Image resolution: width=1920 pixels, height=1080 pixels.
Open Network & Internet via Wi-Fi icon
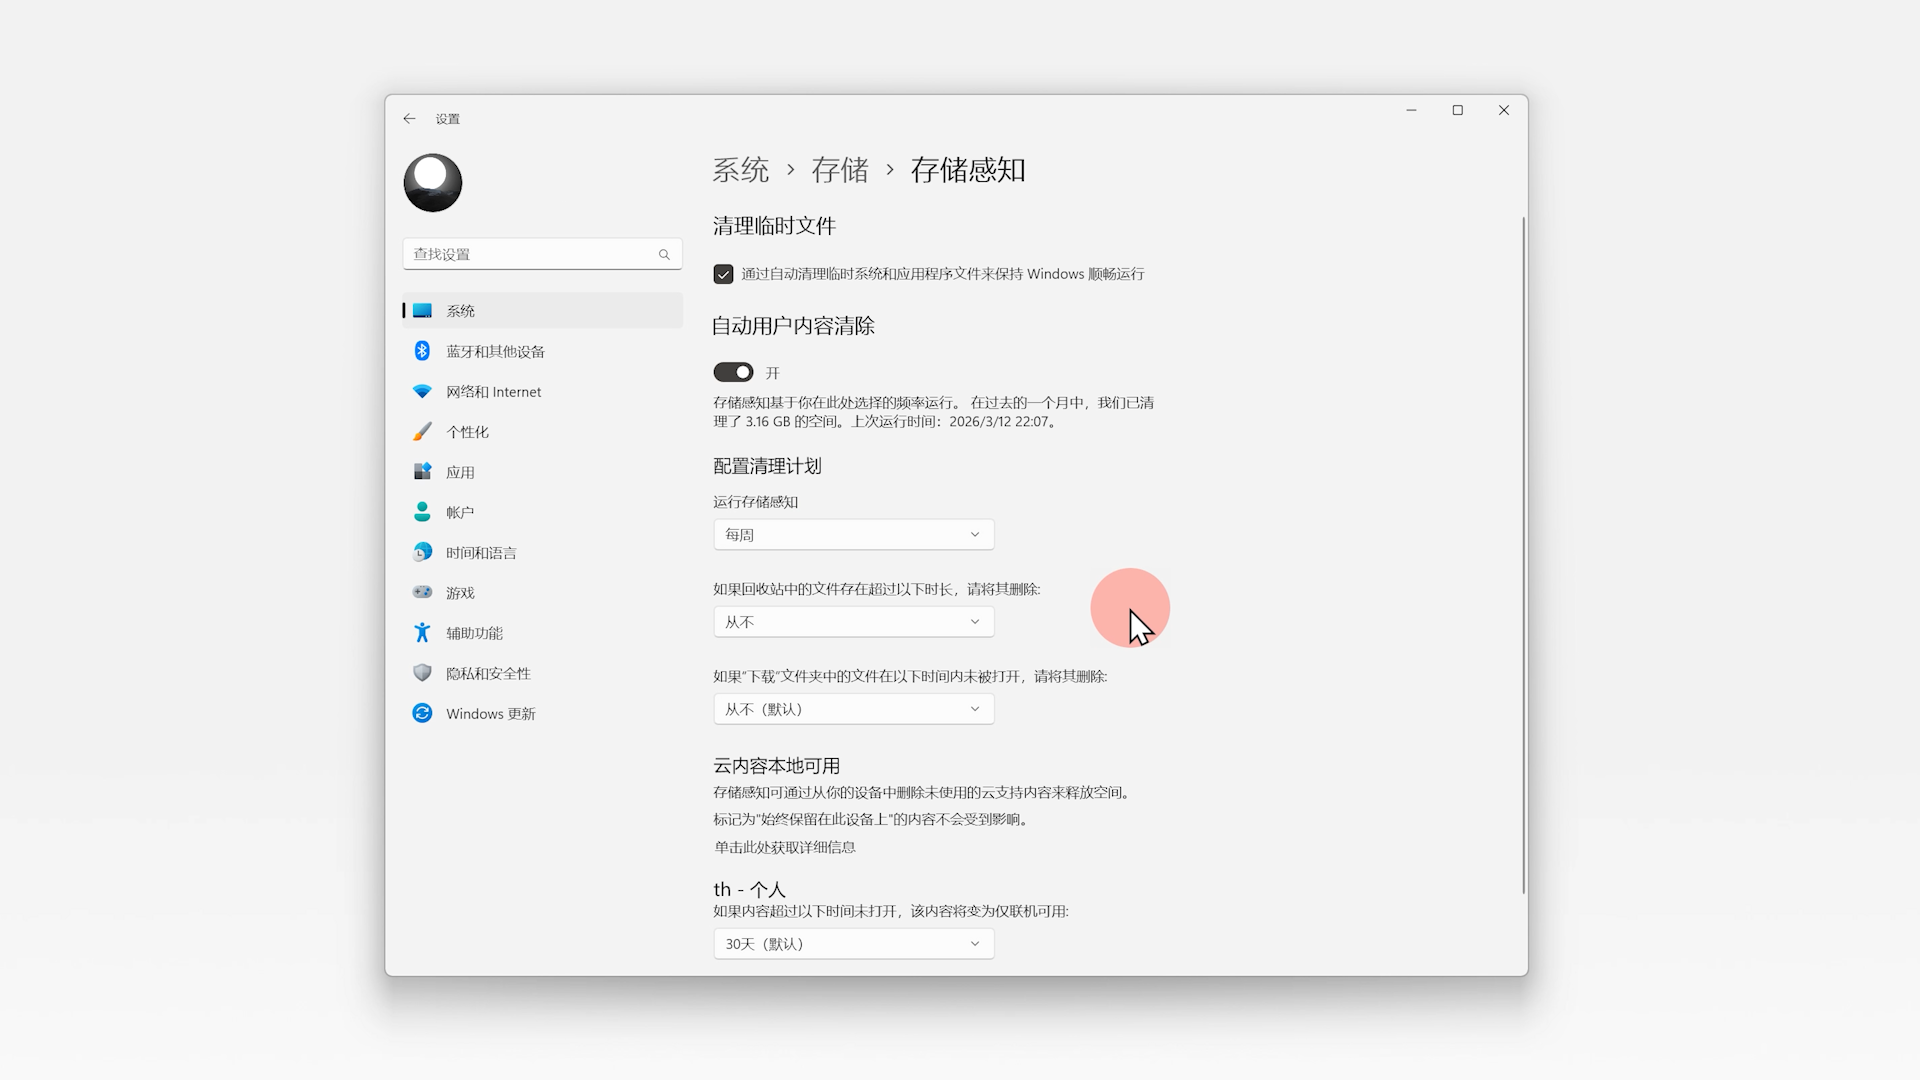422,391
